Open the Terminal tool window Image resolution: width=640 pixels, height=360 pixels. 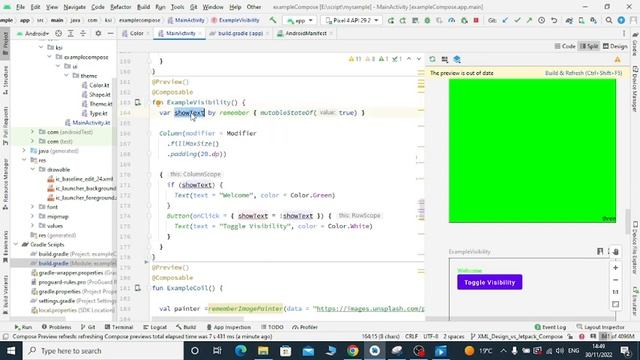click(x=119, y=327)
